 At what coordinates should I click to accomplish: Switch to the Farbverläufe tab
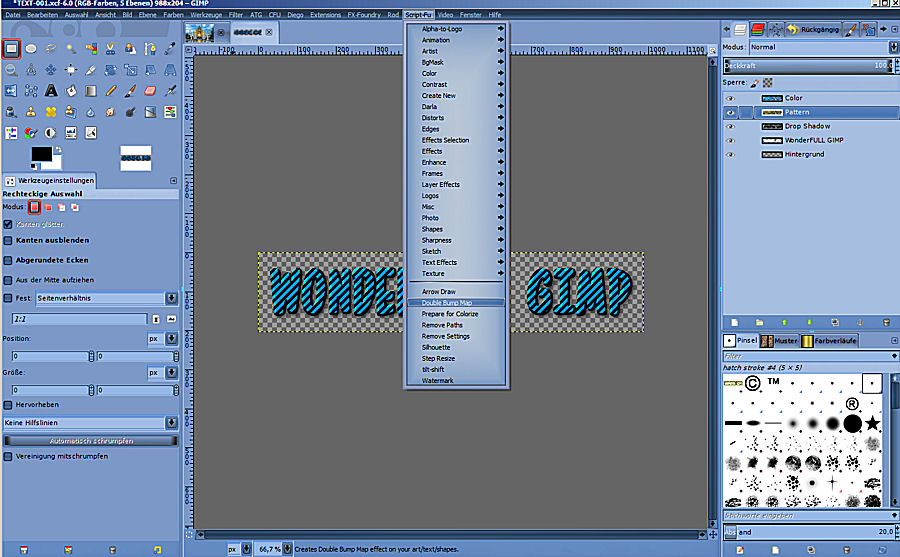829,341
